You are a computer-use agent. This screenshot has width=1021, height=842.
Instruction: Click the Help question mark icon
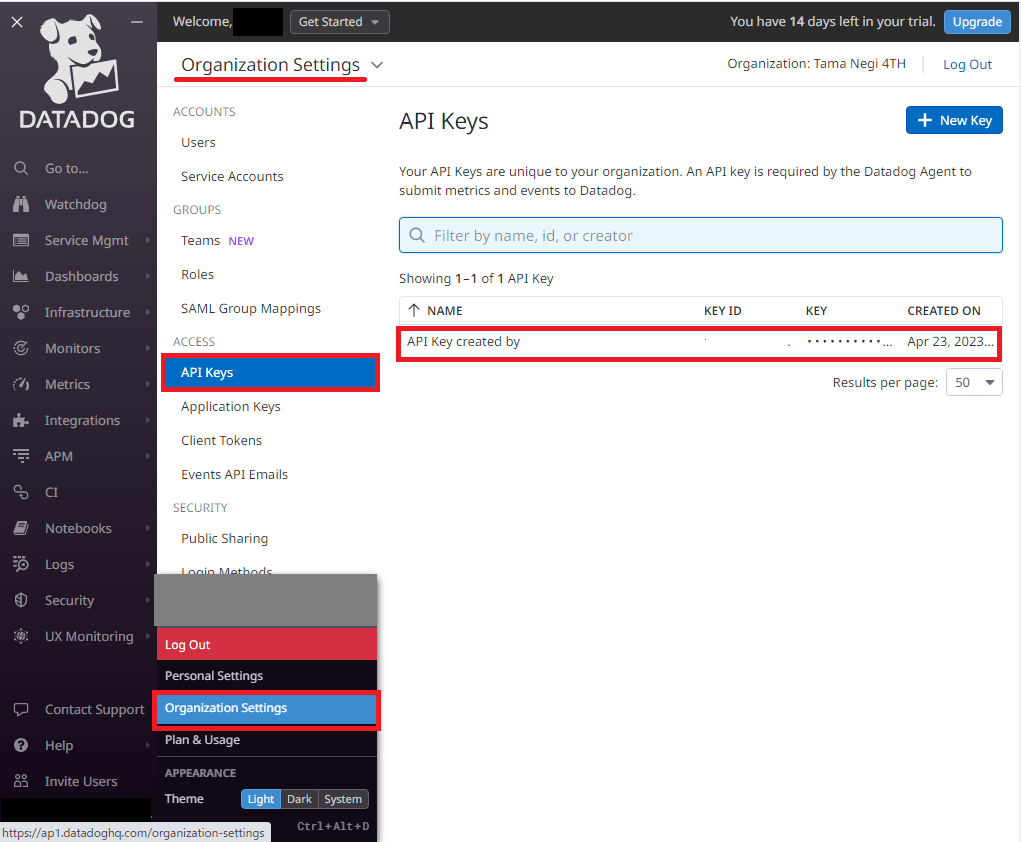21,746
